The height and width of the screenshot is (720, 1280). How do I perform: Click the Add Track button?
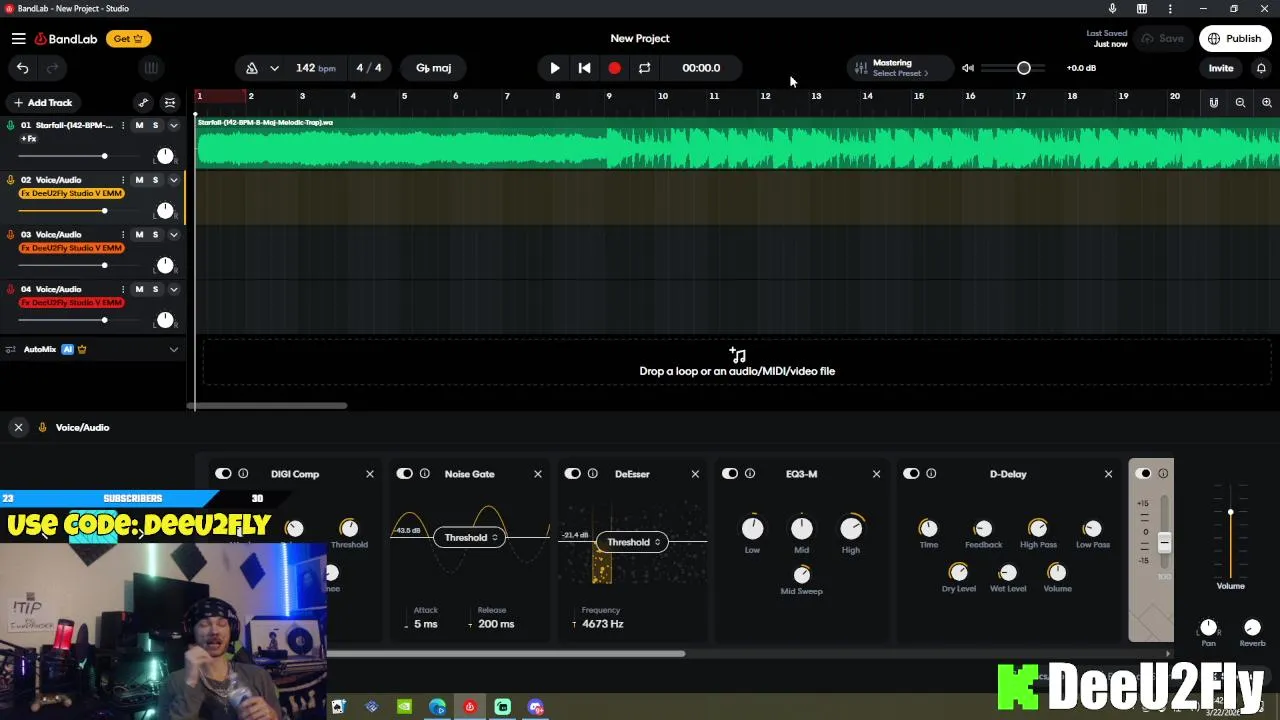click(42, 102)
